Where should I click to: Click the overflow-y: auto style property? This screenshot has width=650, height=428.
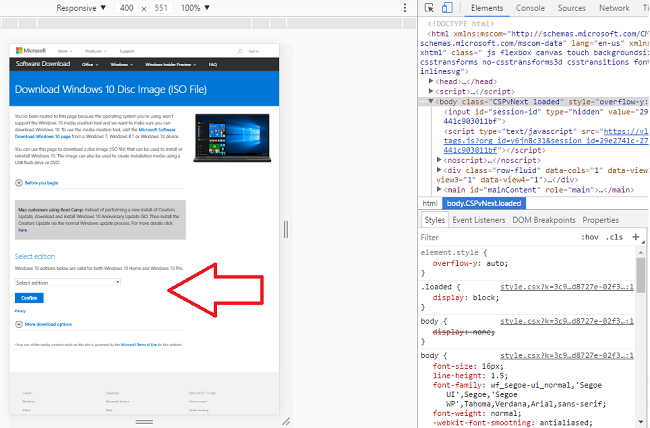(470, 263)
